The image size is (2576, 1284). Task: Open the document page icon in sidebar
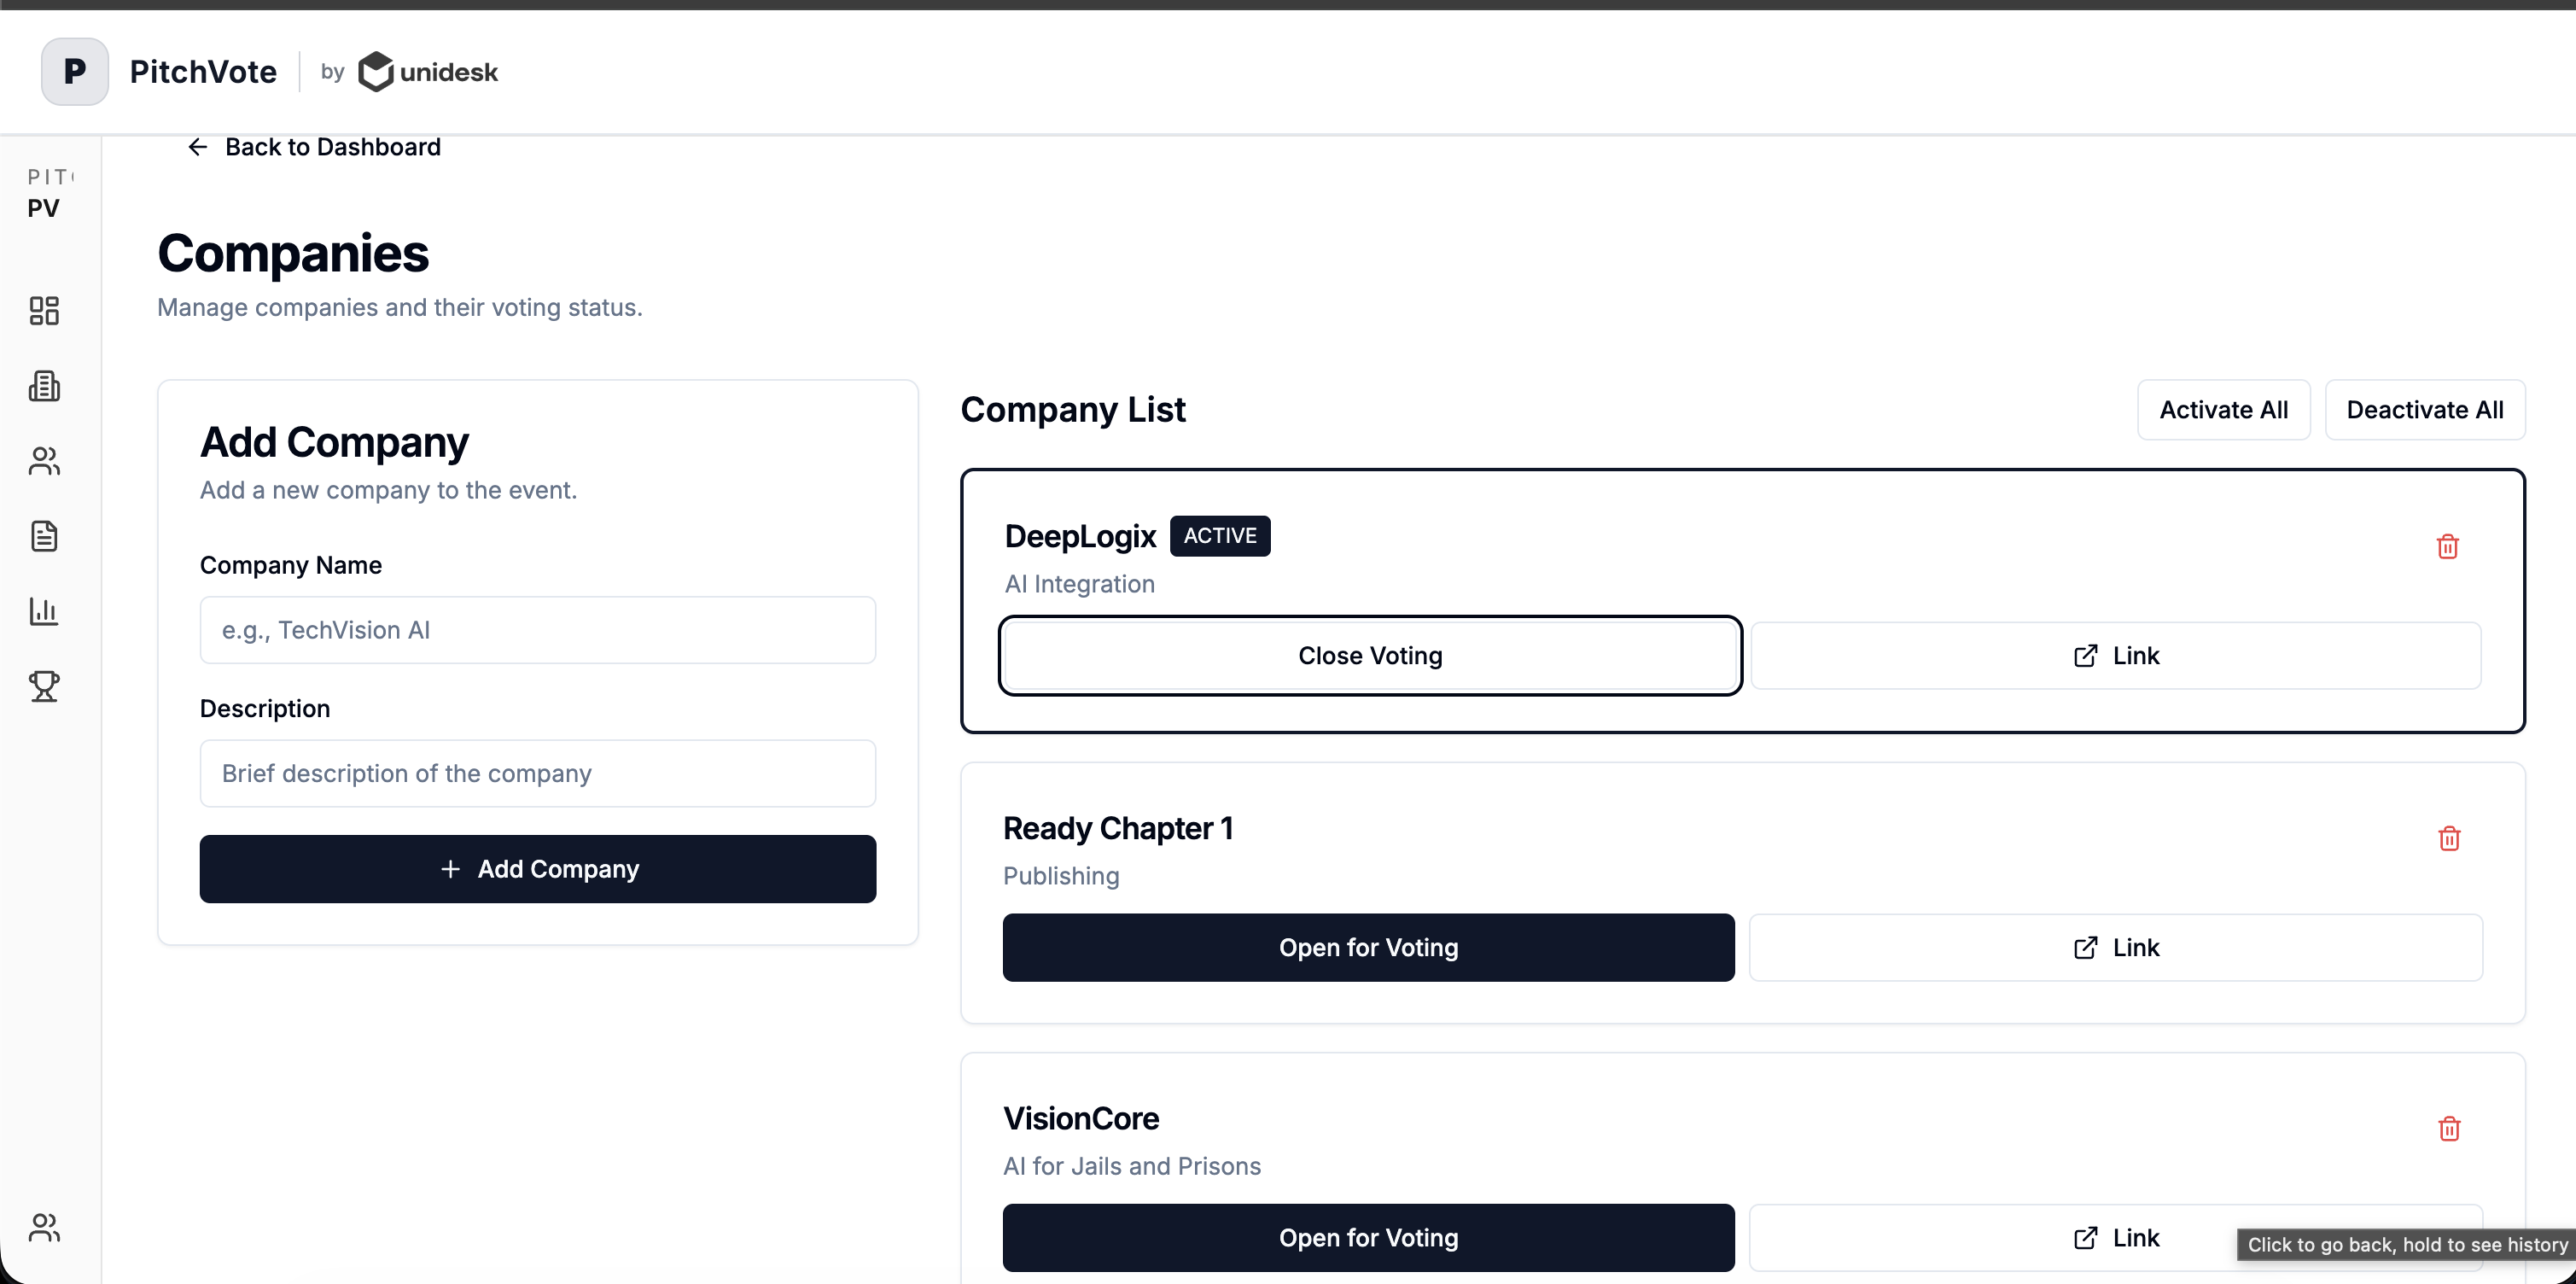pyautogui.click(x=44, y=536)
